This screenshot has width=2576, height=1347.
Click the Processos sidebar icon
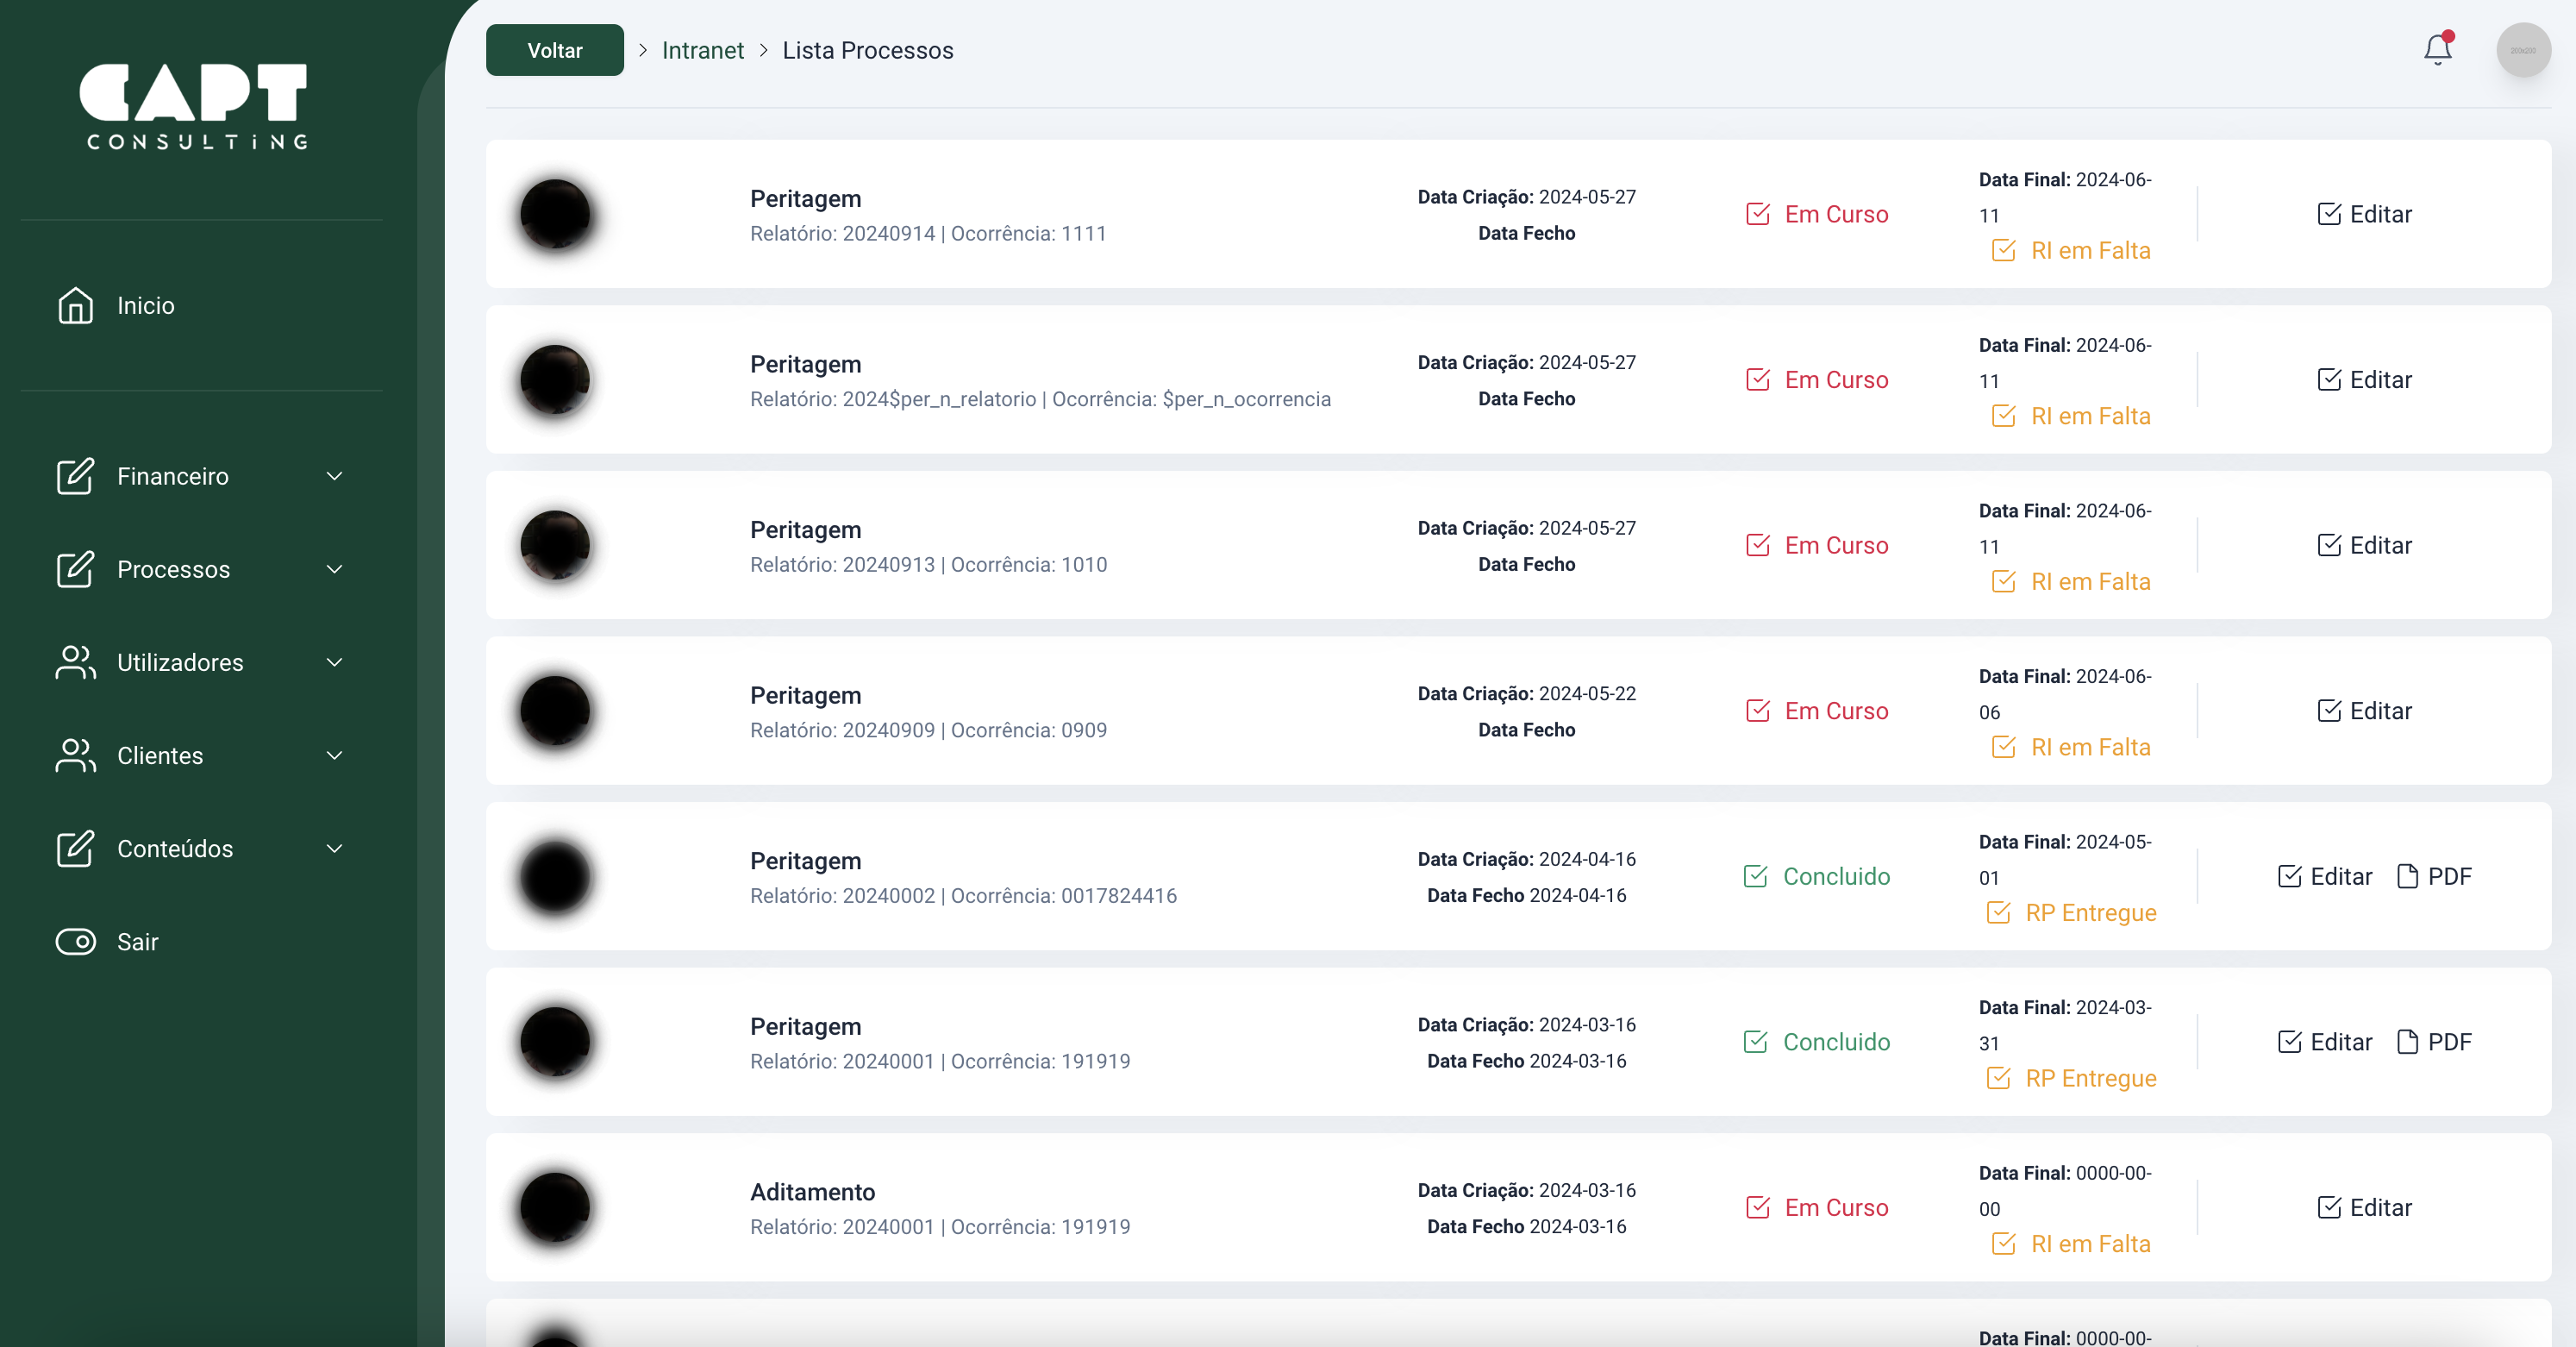pyautogui.click(x=75, y=570)
